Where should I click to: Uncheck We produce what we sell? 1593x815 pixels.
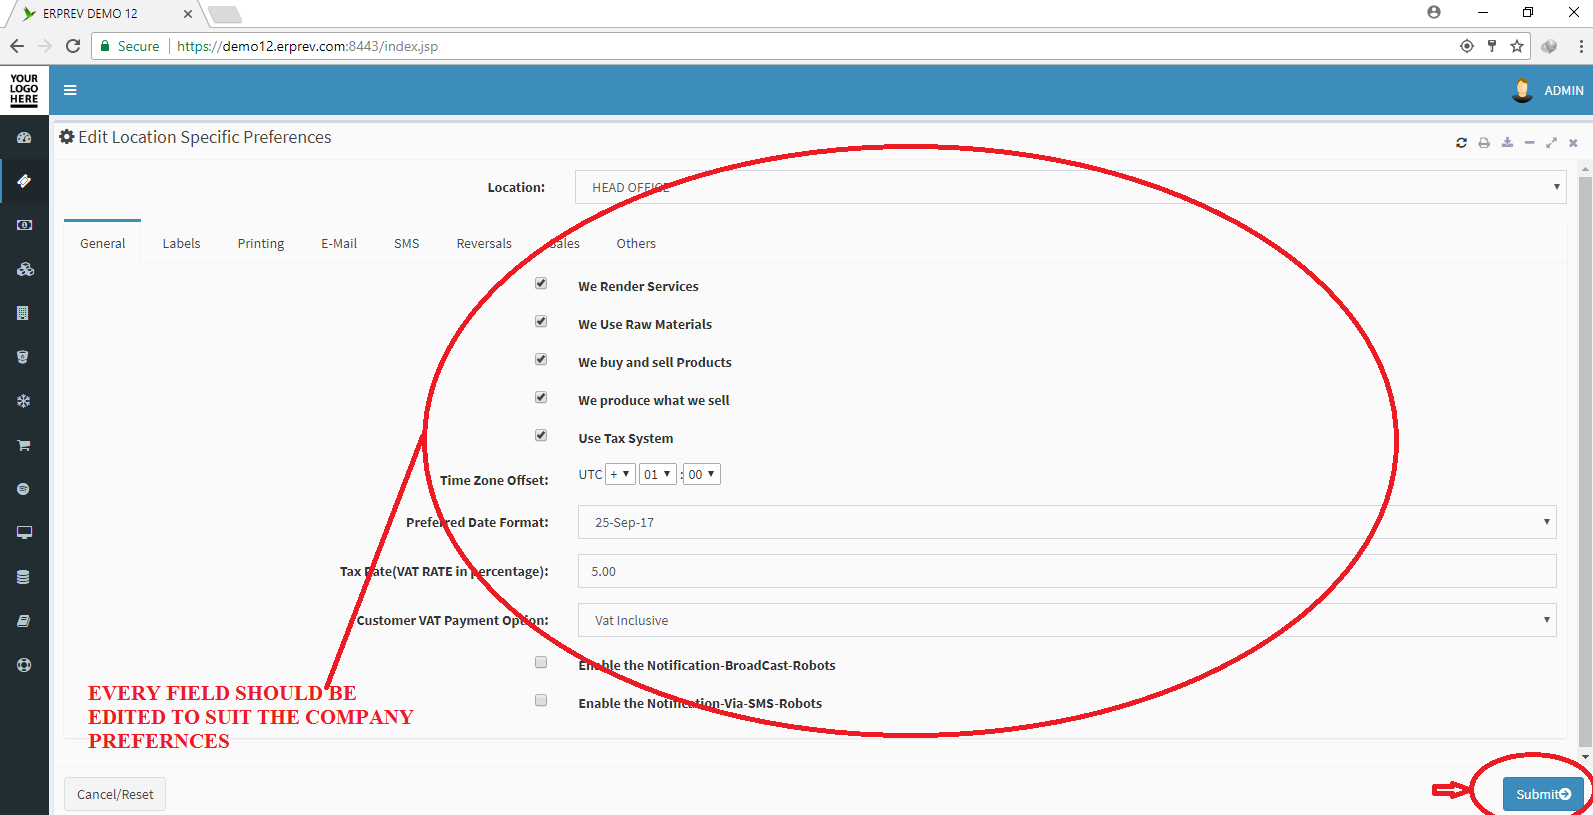[x=541, y=397]
